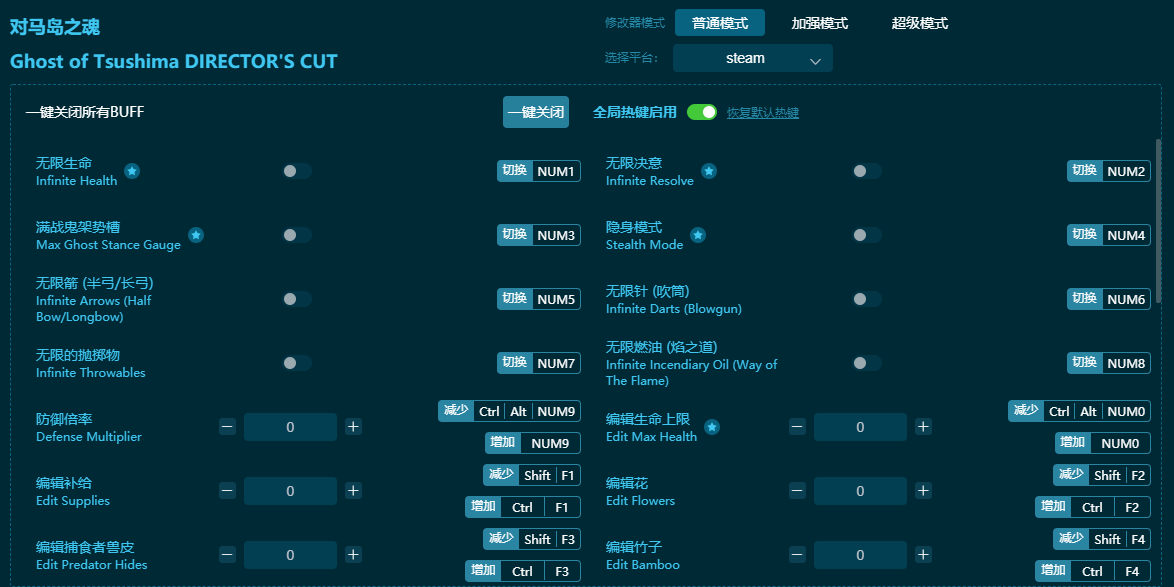Click Defense Multiplier value field
This screenshot has width=1174, height=587.
291,427
